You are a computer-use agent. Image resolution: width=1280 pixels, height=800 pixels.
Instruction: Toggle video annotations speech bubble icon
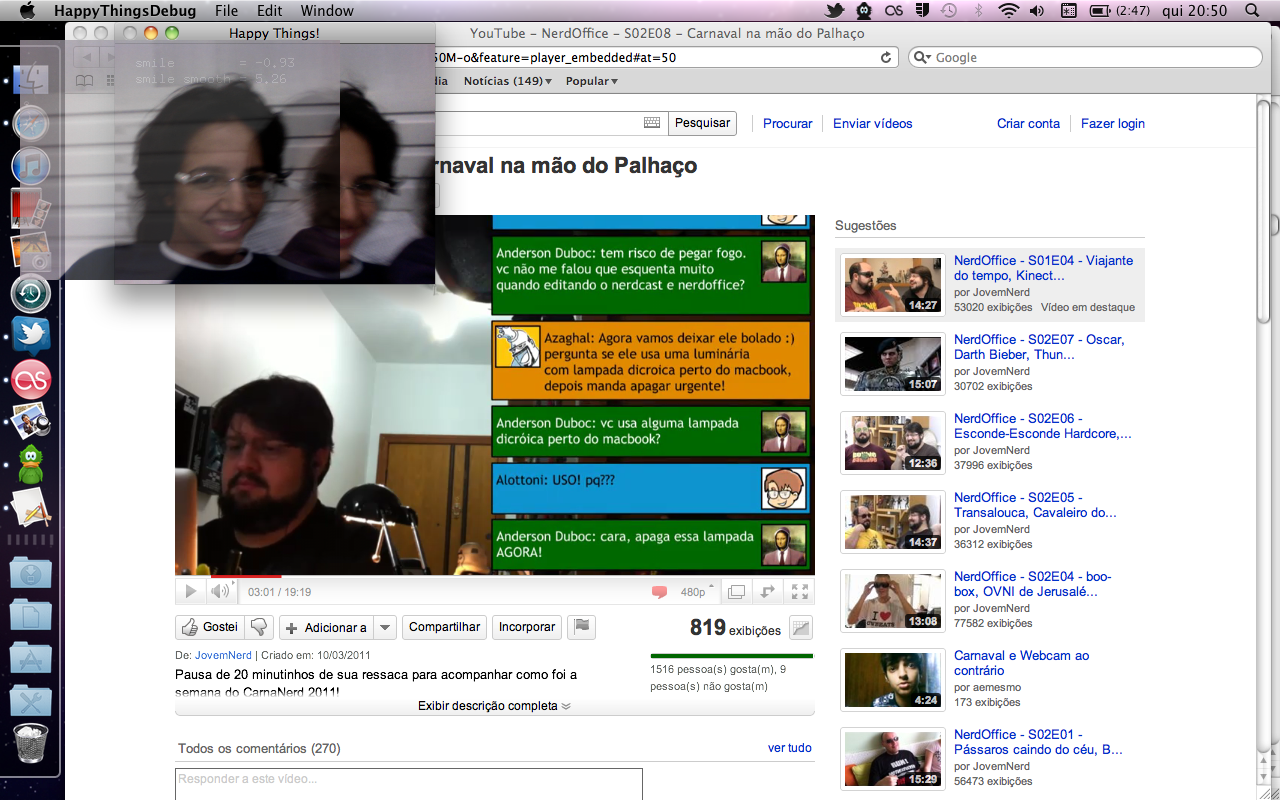click(x=659, y=592)
